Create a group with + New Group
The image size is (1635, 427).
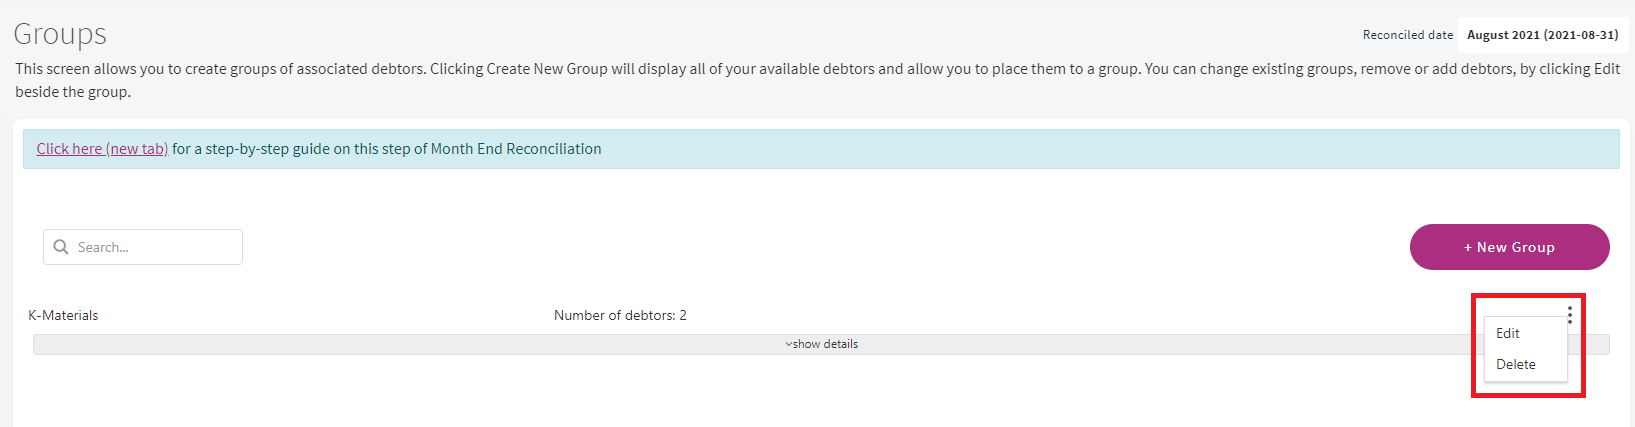coord(1509,247)
